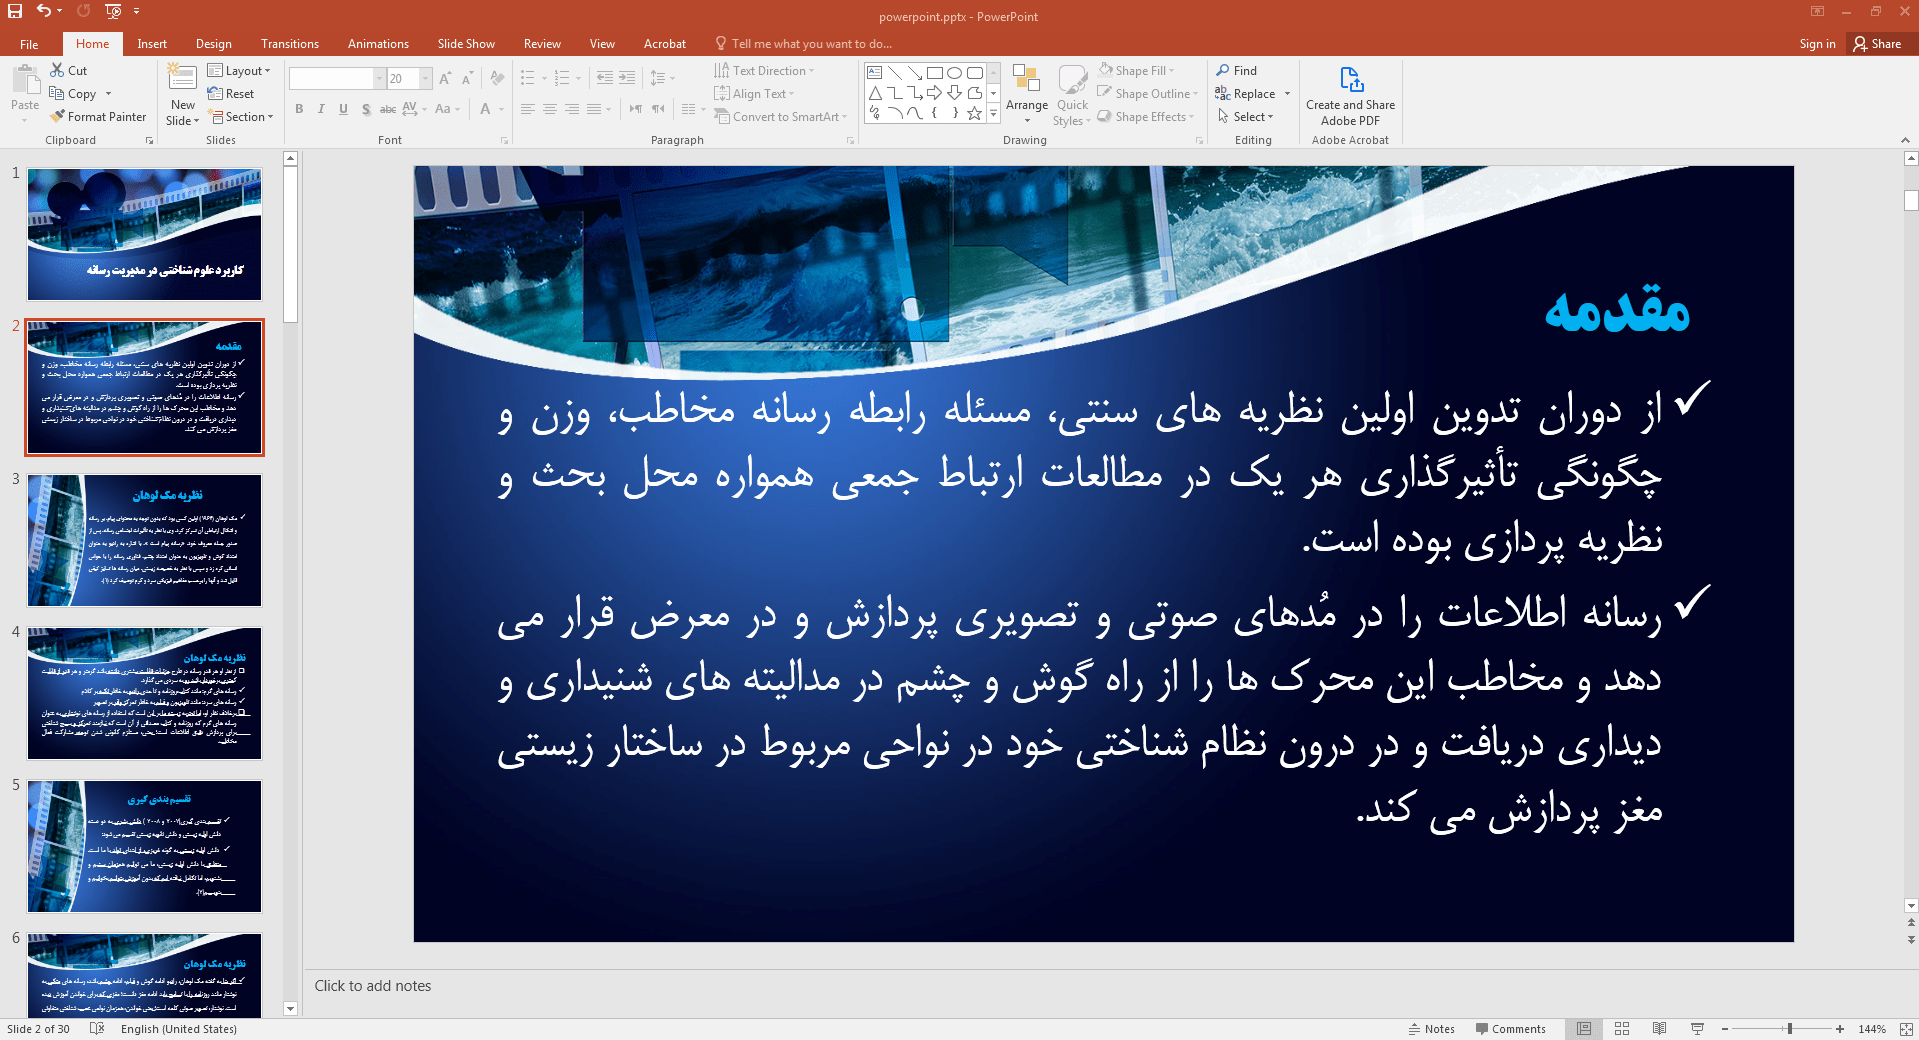Switch to Slide Sorter view in status bar
The height and width of the screenshot is (1040, 1919).
click(1622, 1029)
